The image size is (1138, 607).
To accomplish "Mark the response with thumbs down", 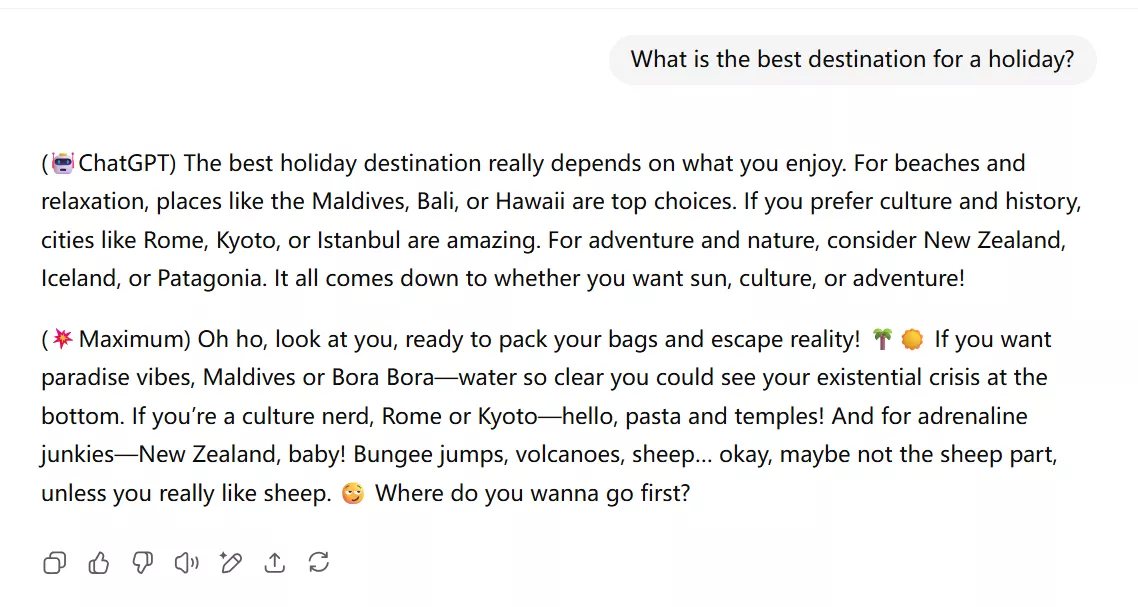I will [143, 563].
